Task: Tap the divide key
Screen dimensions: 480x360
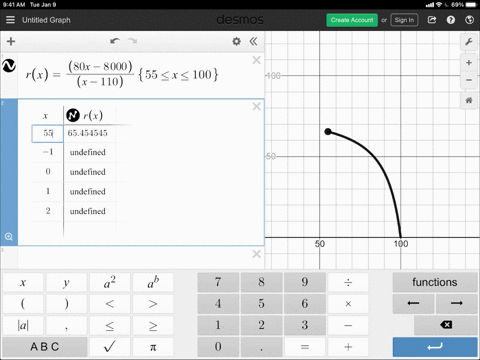Action: [348, 282]
